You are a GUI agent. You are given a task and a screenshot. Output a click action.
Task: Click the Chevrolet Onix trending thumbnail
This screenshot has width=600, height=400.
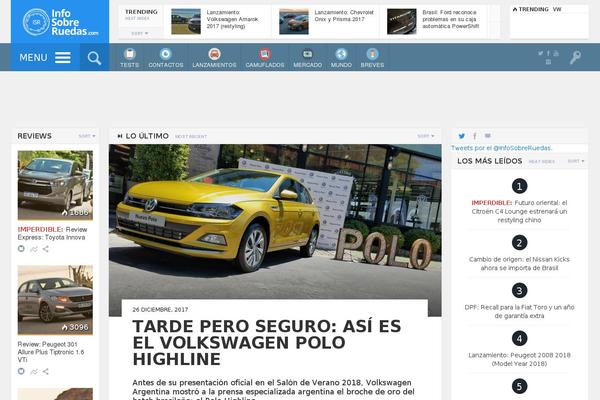click(x=294, y=22)
